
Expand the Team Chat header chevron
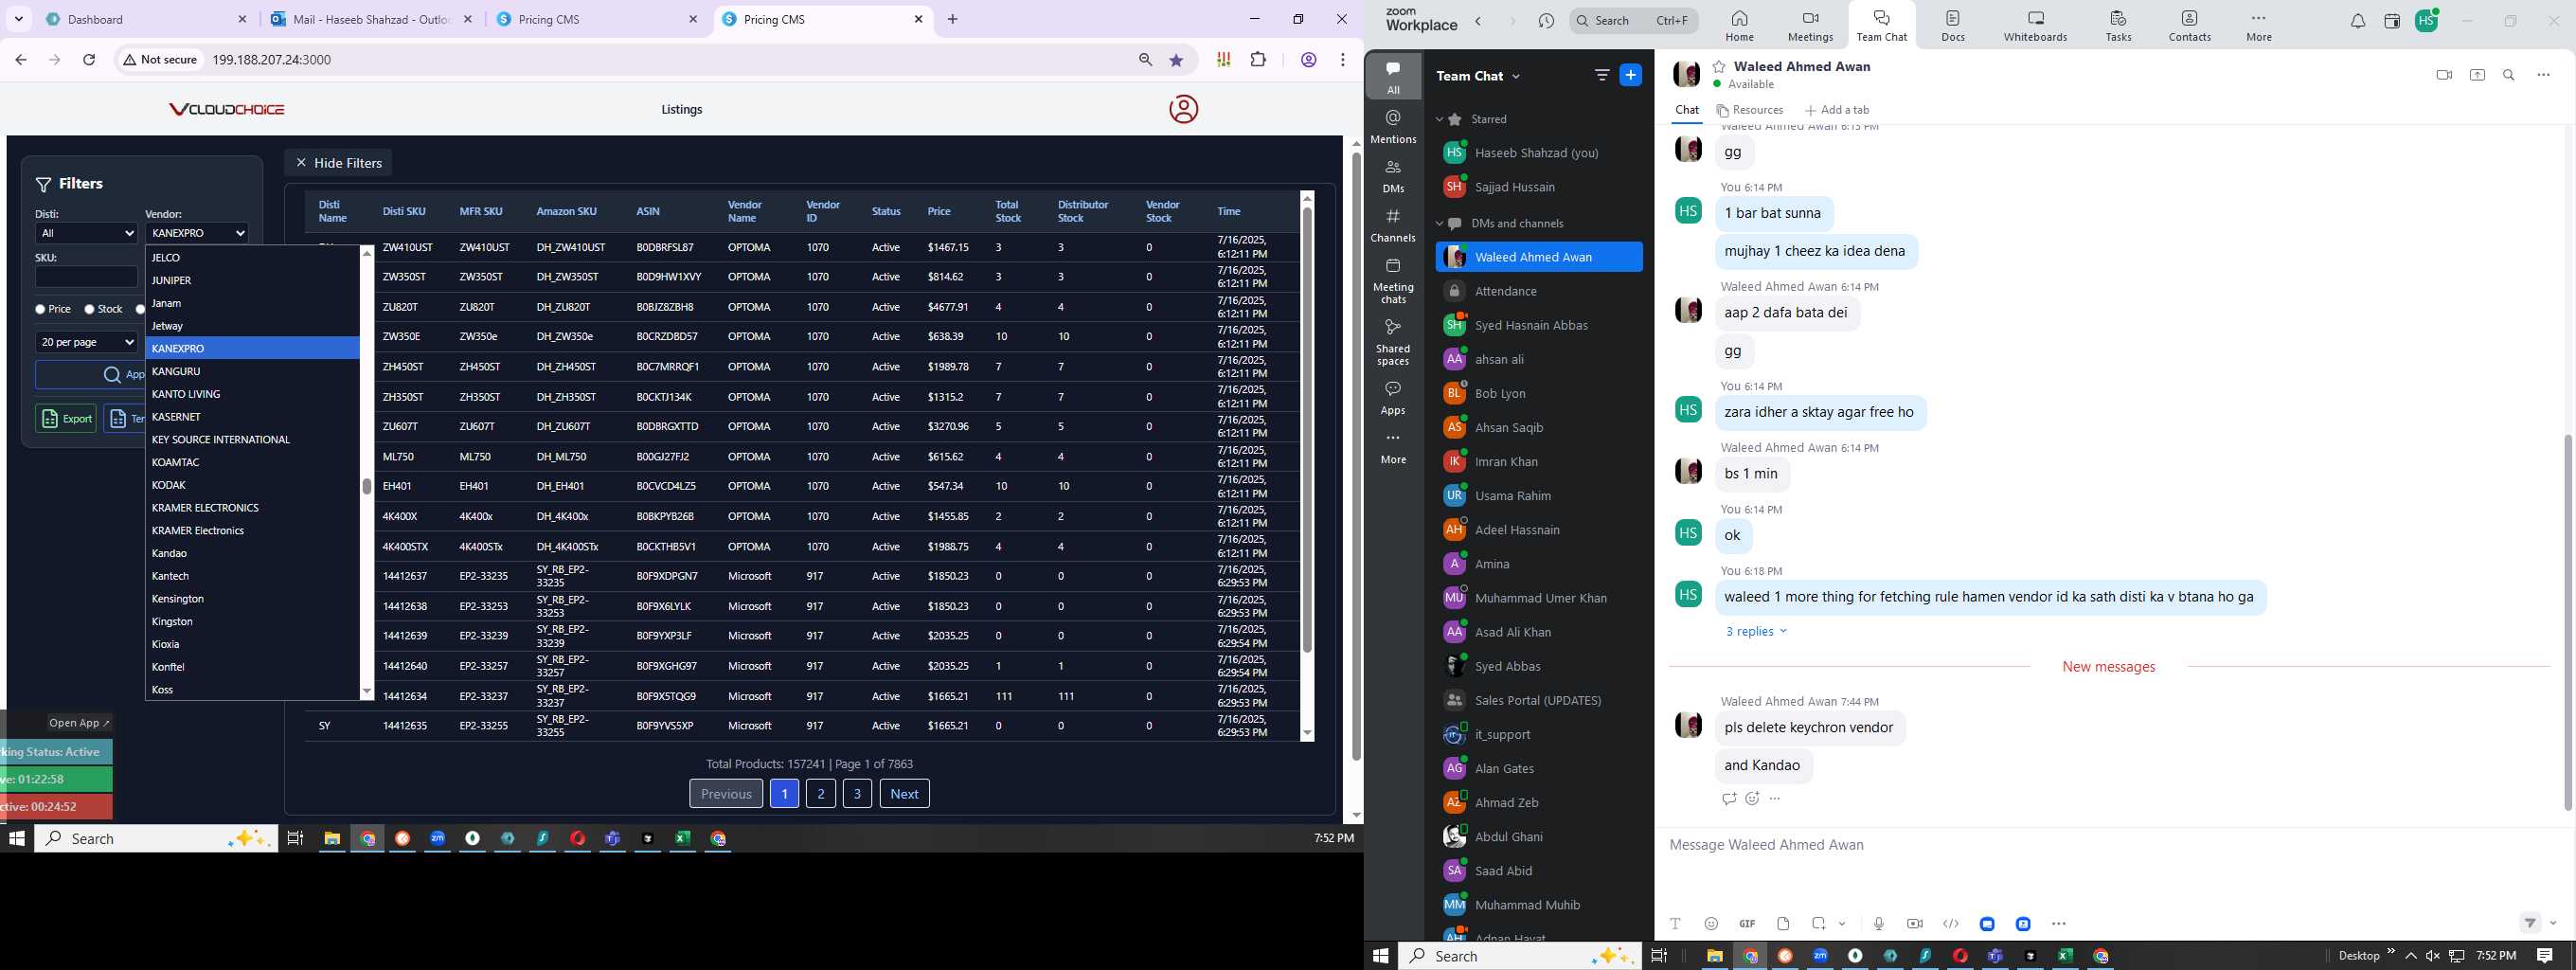click(1516, 76)
